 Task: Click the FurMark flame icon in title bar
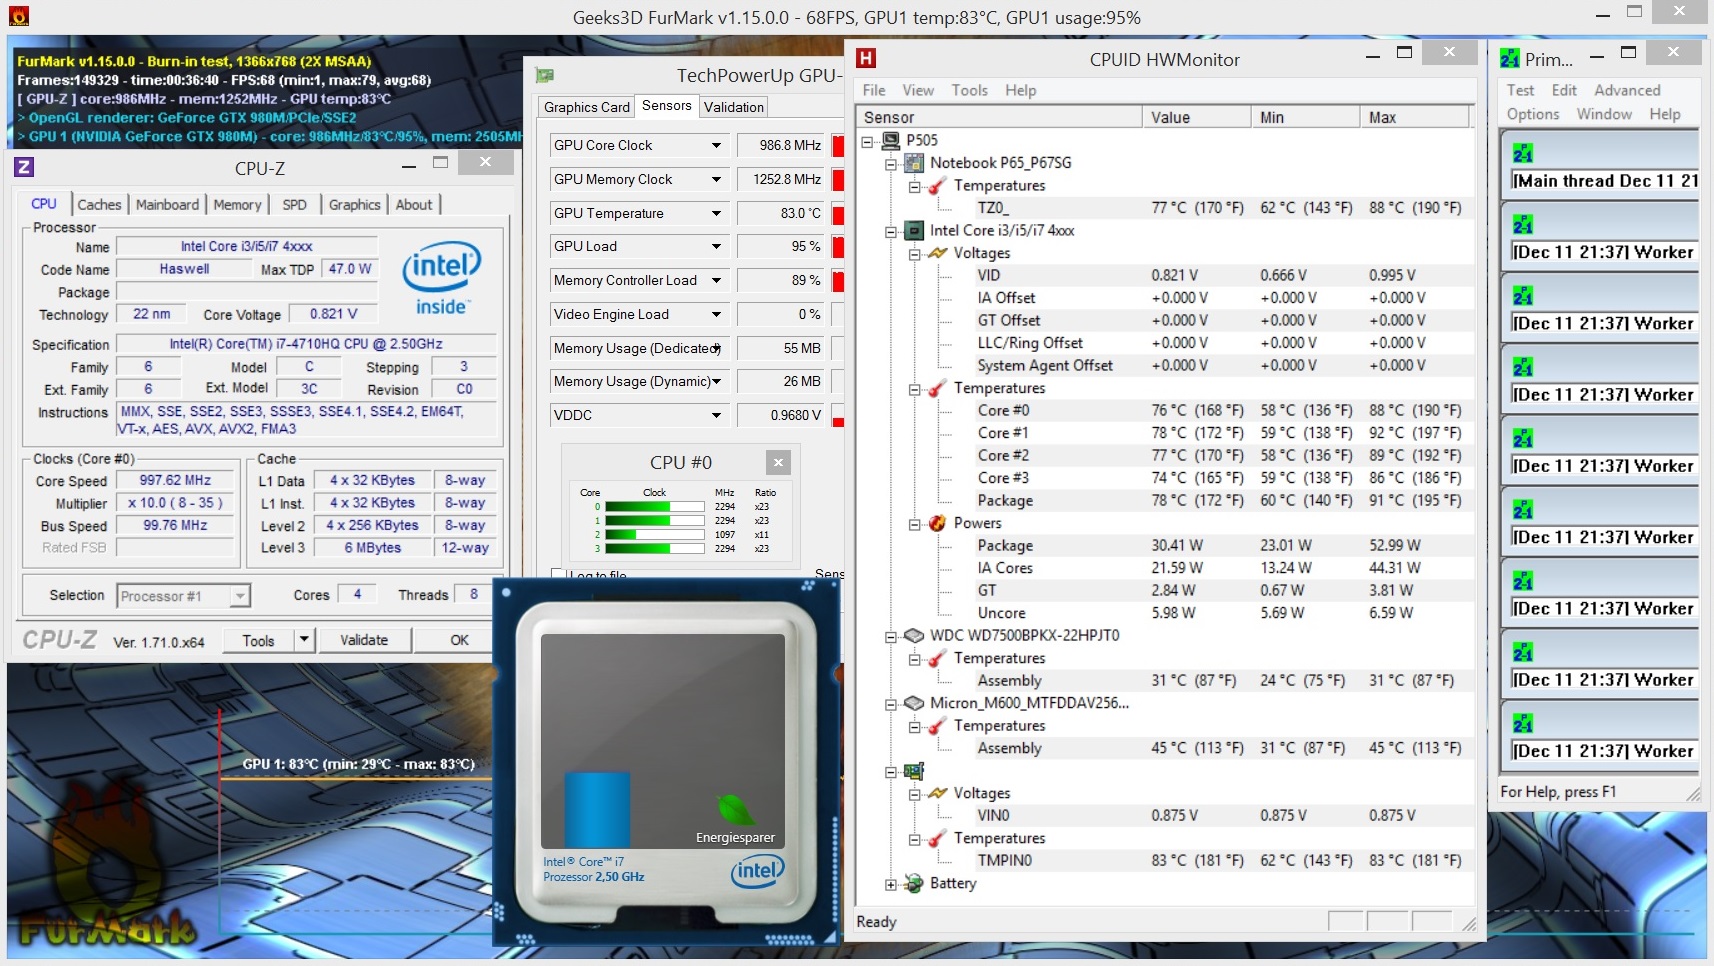click(19, 15)
